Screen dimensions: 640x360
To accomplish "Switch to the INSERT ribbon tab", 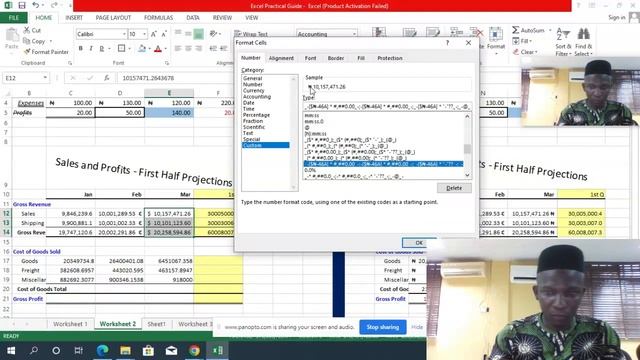I will [x=74, y=18].
